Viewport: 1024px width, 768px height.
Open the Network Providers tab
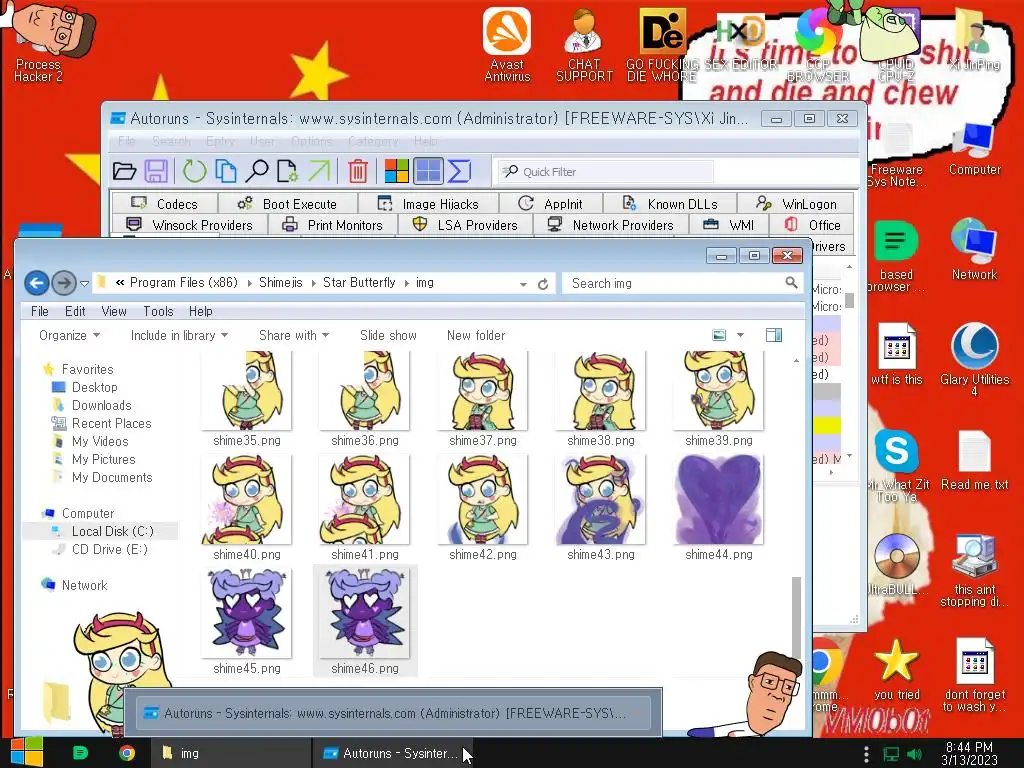611,225
